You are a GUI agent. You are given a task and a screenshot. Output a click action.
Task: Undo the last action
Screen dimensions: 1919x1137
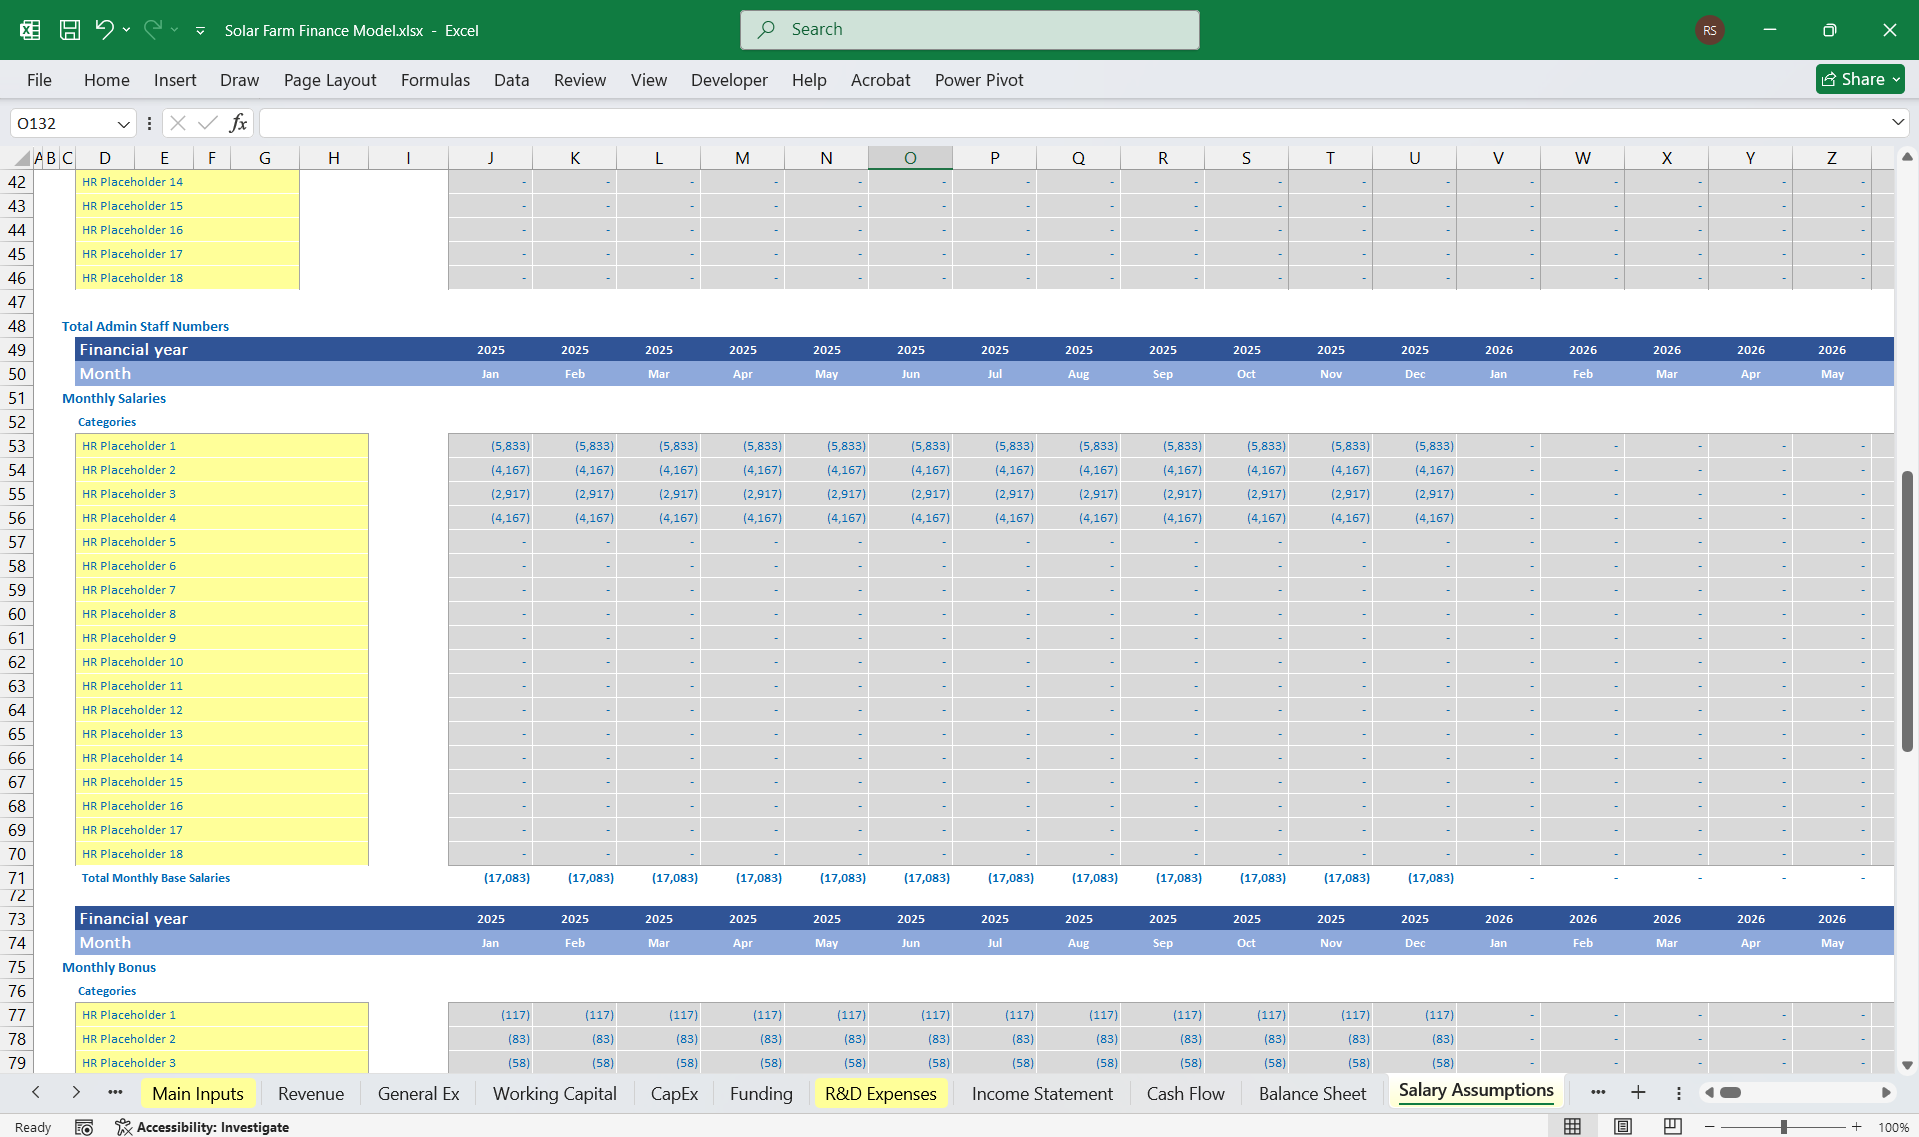pos(105,29)
